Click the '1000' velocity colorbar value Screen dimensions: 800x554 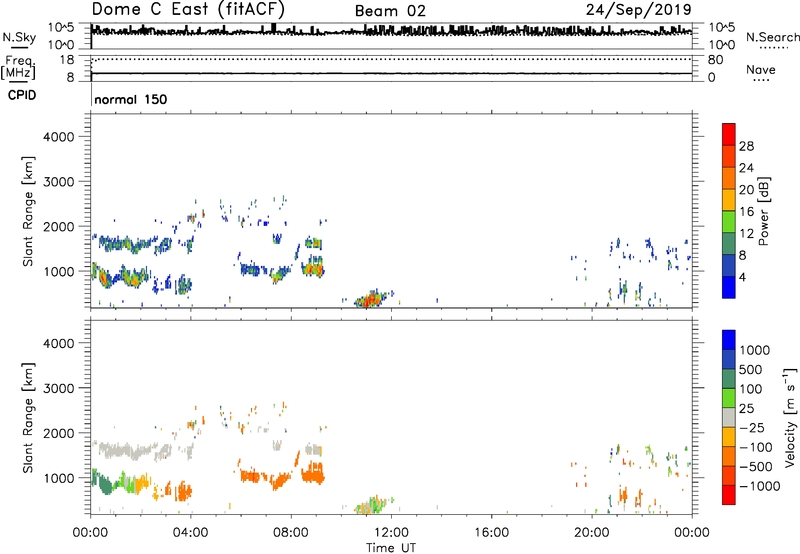755,350
